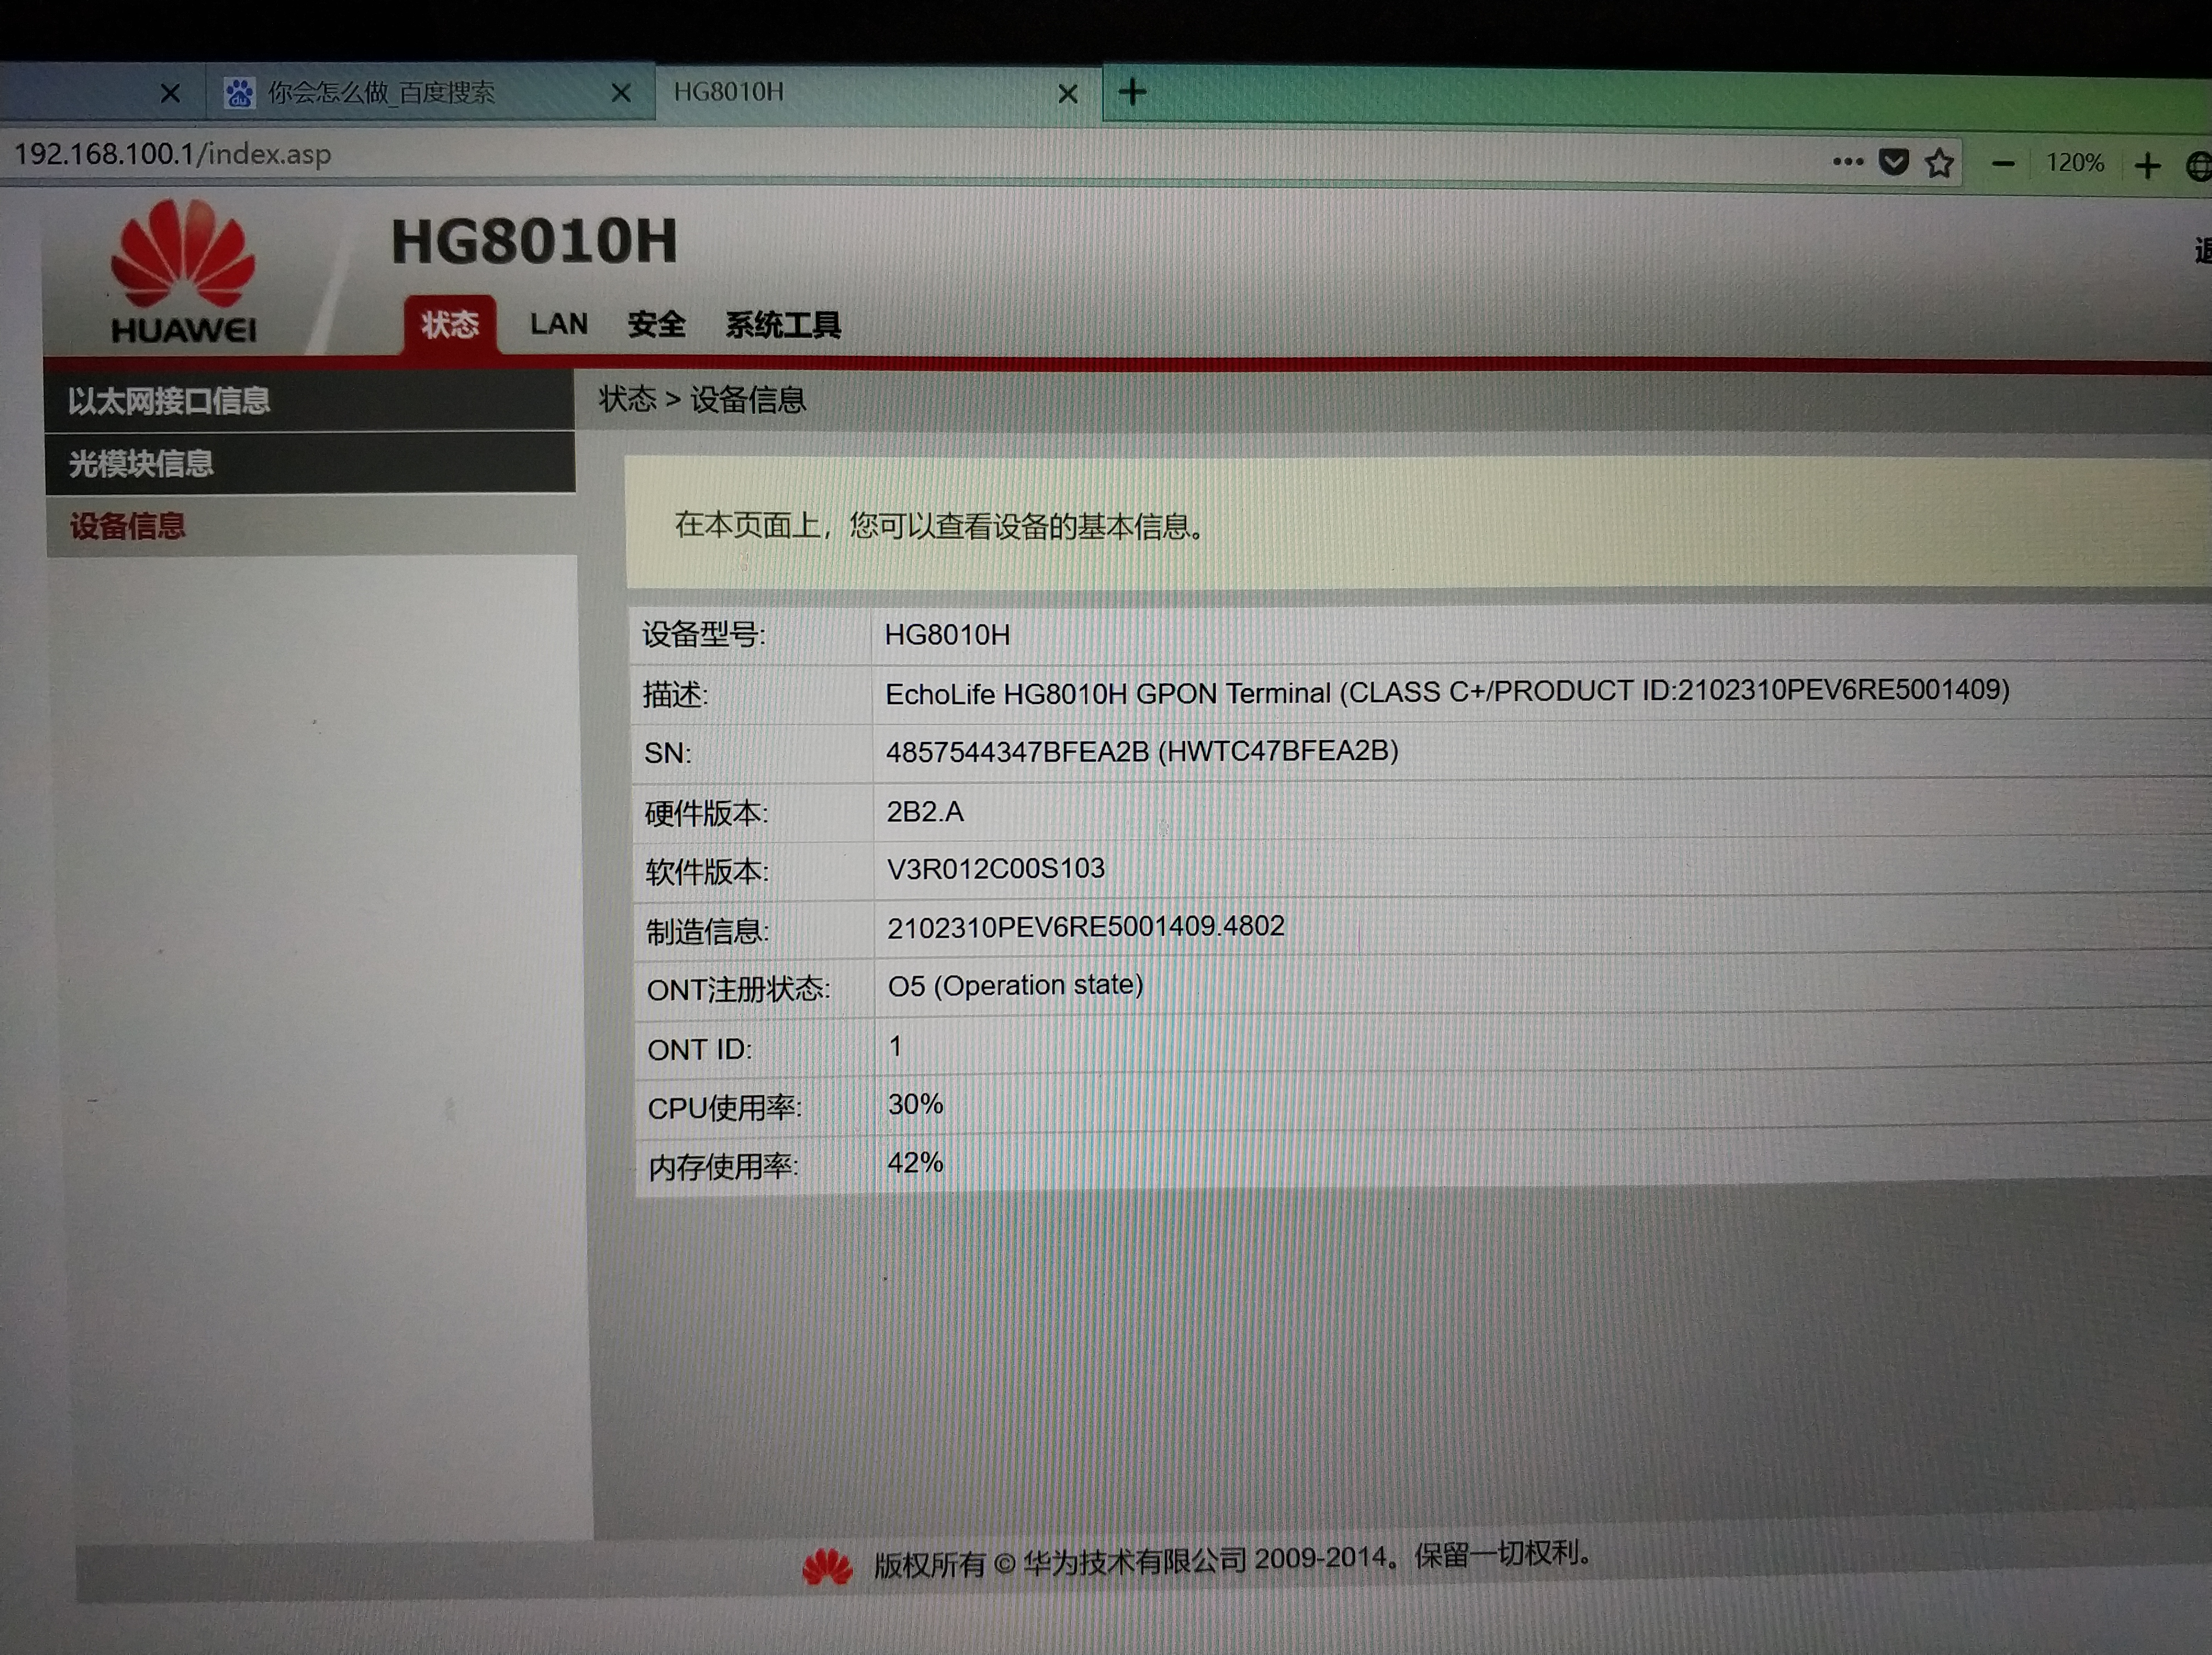Click the memory usage value 42%
The image size is (2212, 1655).
915,1162
